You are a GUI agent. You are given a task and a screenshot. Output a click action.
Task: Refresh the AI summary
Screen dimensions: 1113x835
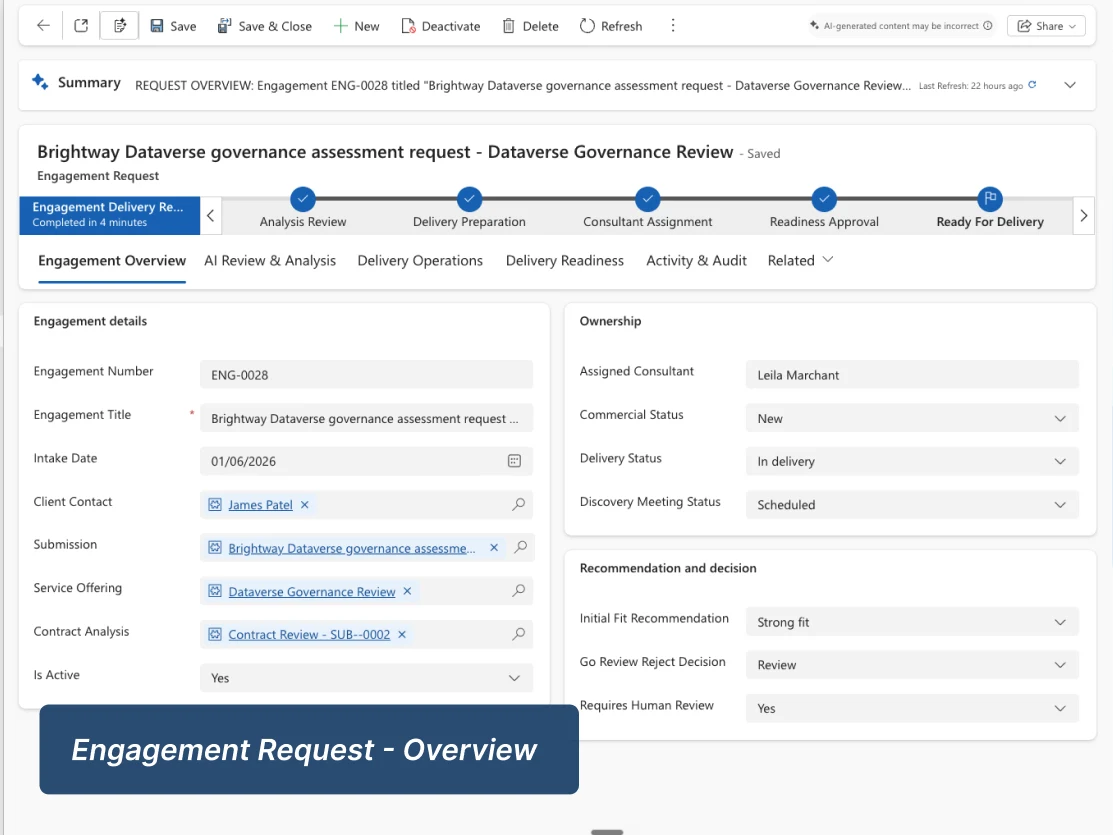[x=1033, y=84]
